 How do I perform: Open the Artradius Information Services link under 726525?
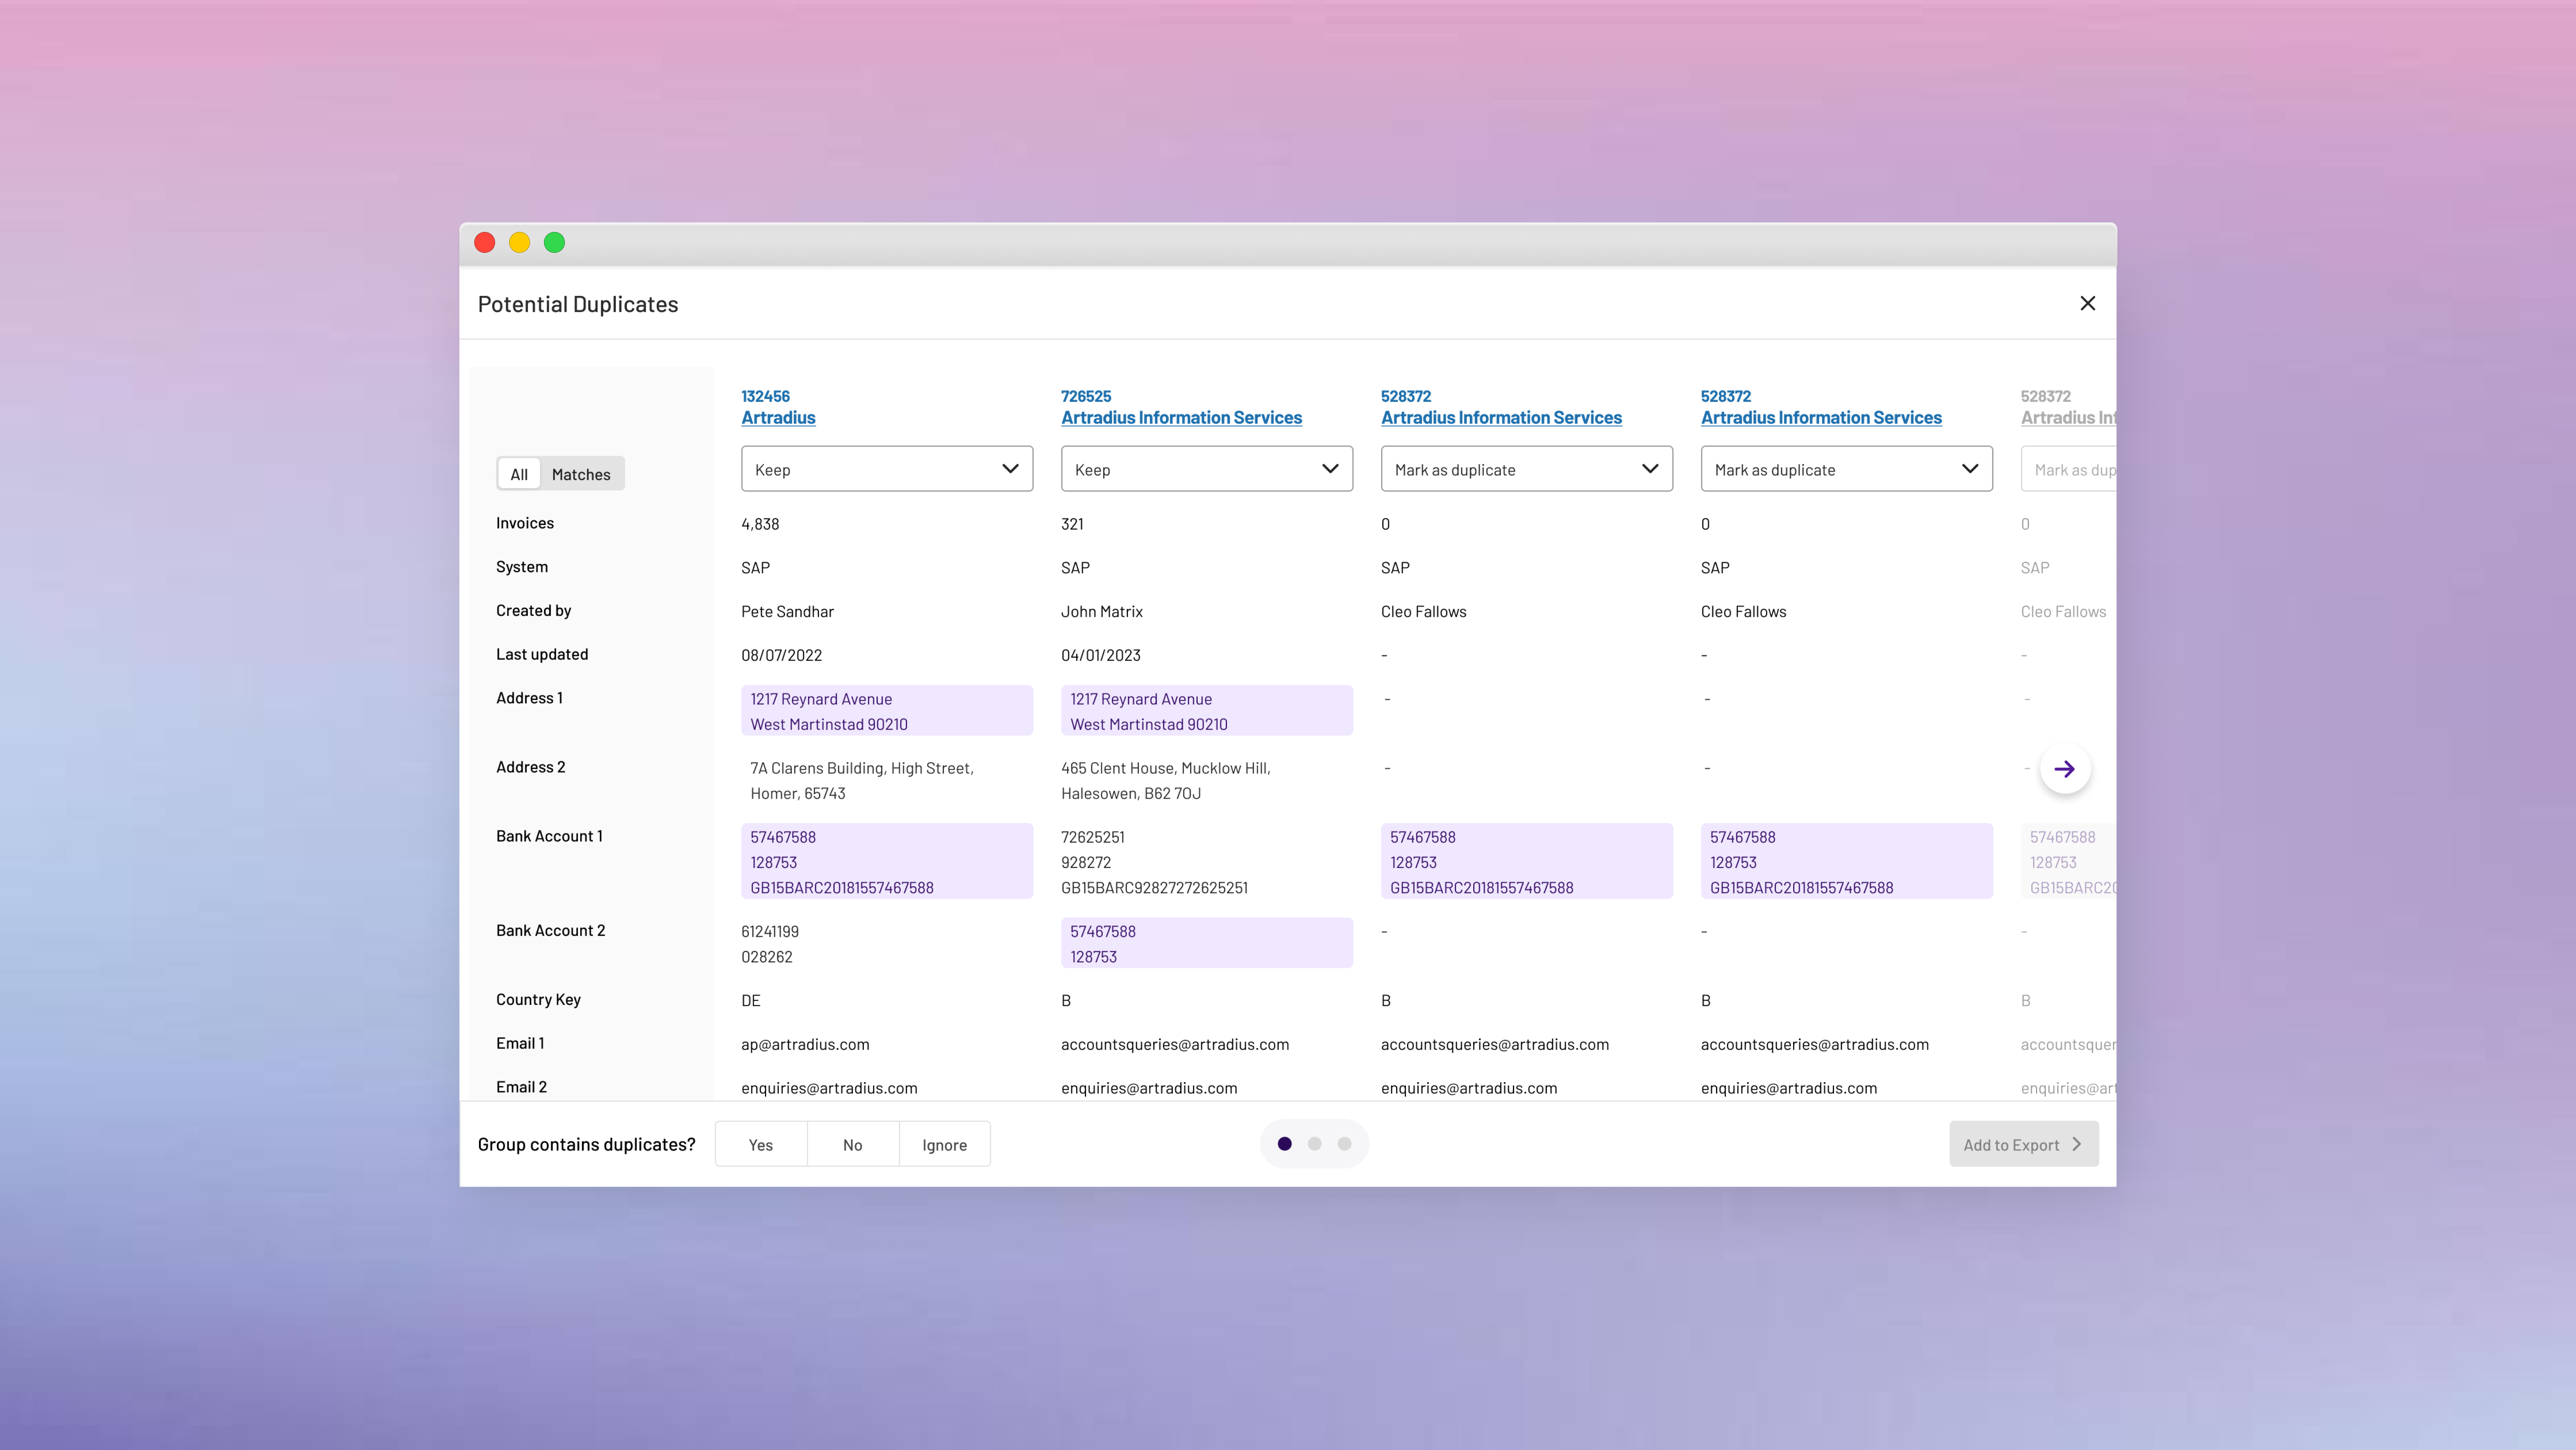pyautogui.click(x=1181, y=418)
